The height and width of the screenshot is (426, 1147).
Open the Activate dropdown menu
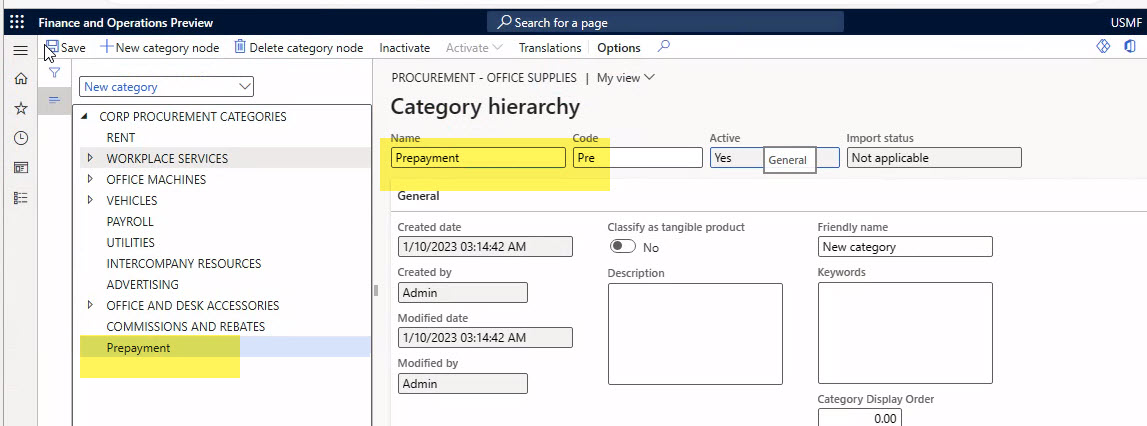(474, 48)
